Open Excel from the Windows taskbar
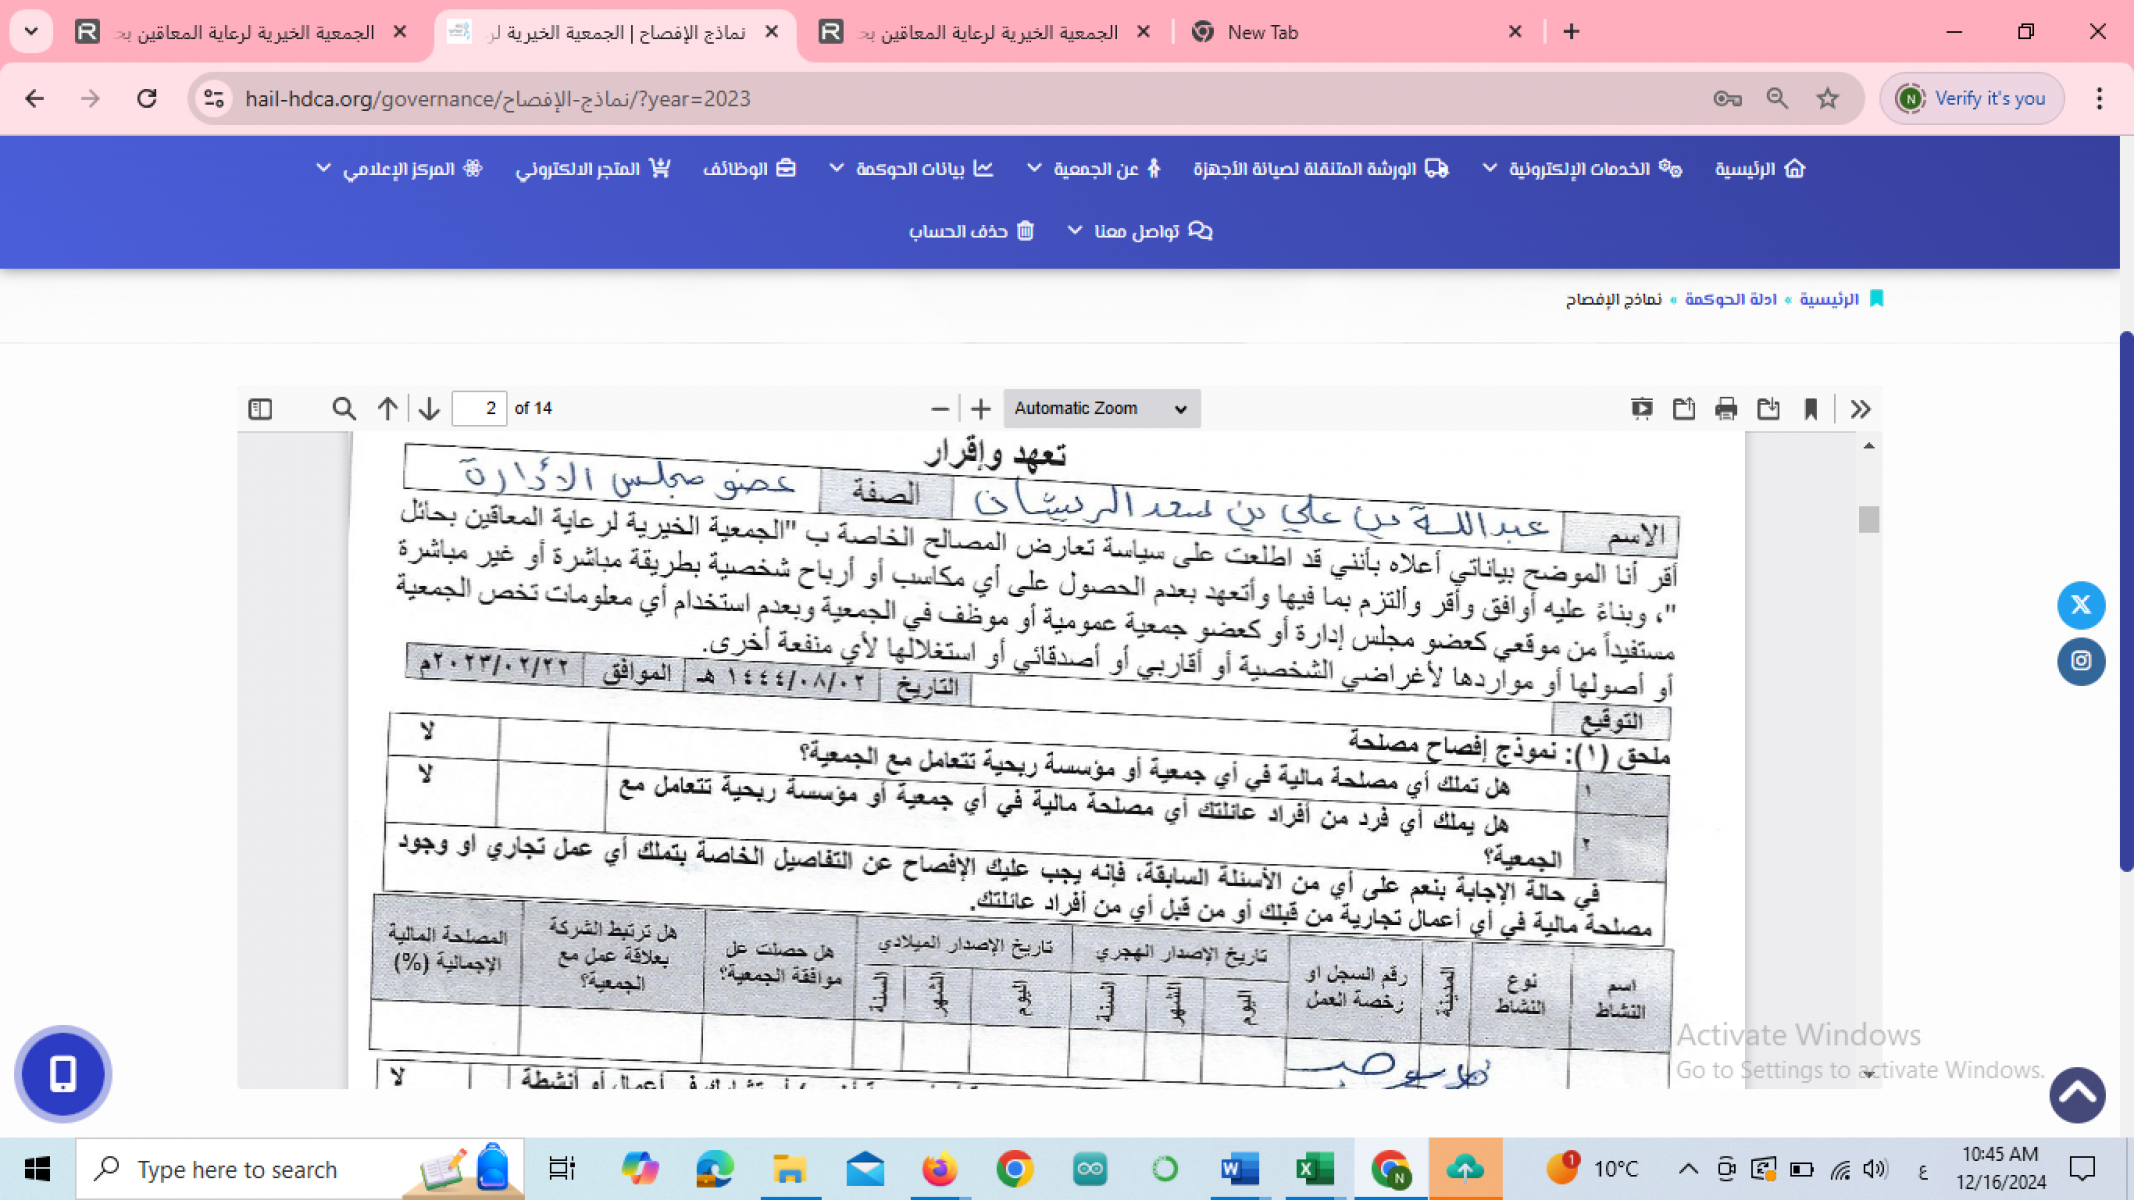The height and width of the screenshot is (1200, 2134). click(1314, 1169)
